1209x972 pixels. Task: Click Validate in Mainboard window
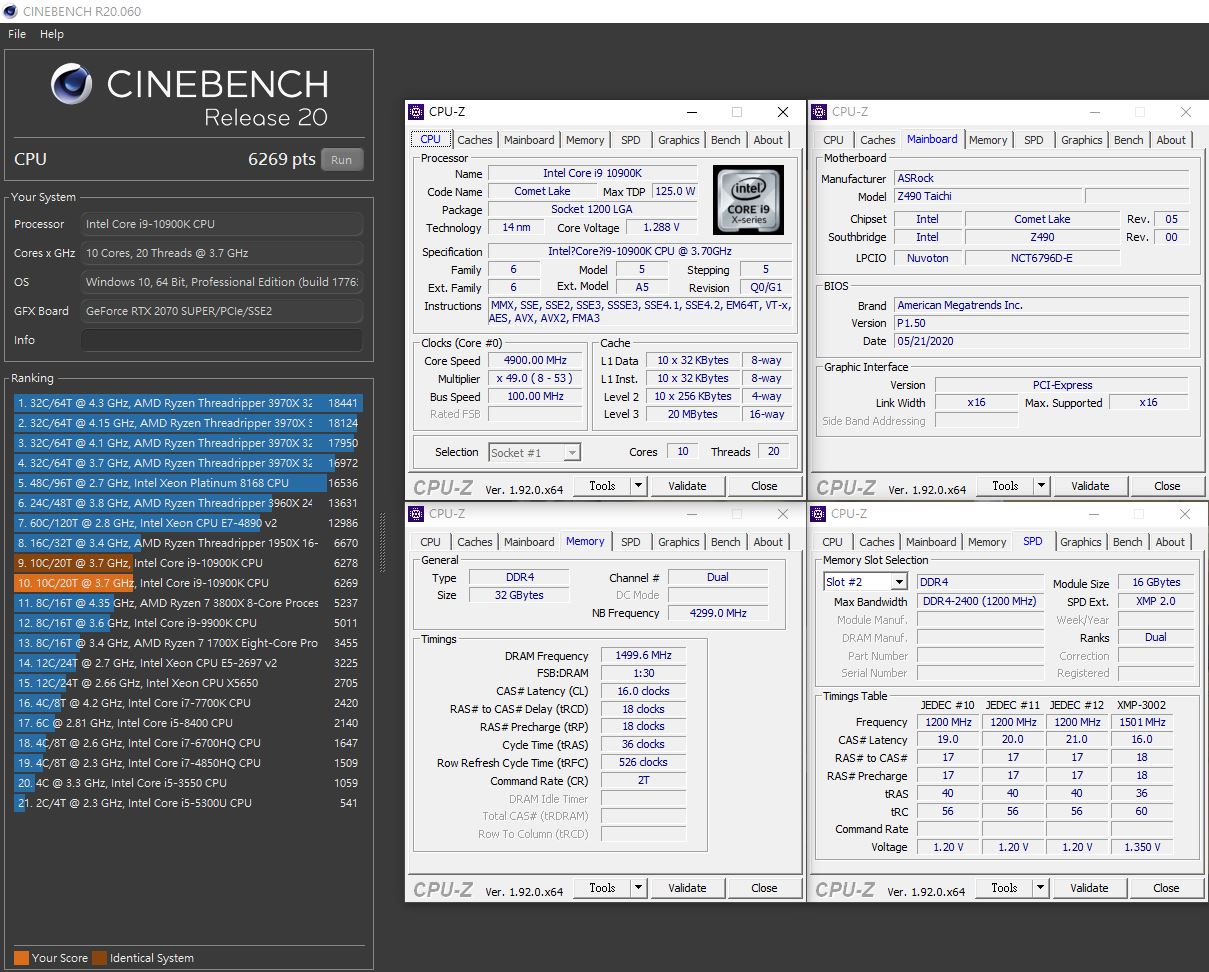[x=1090, y=486]
